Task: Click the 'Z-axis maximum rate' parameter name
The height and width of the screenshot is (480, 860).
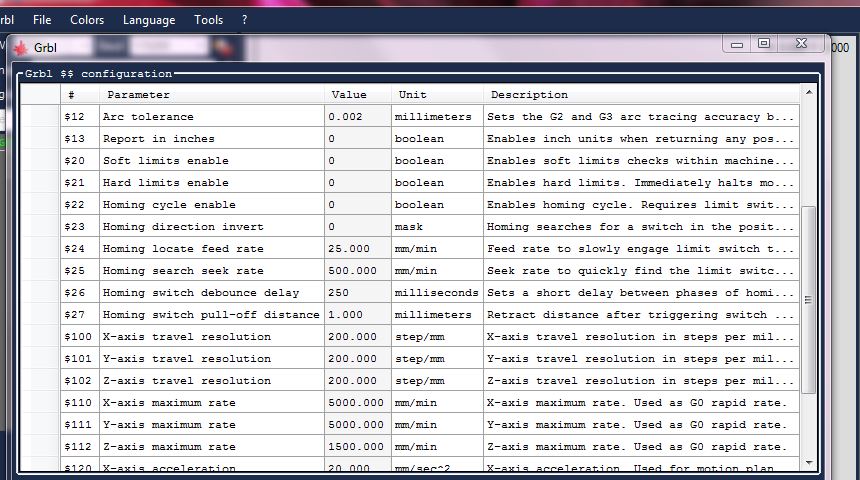Action: 169,446
